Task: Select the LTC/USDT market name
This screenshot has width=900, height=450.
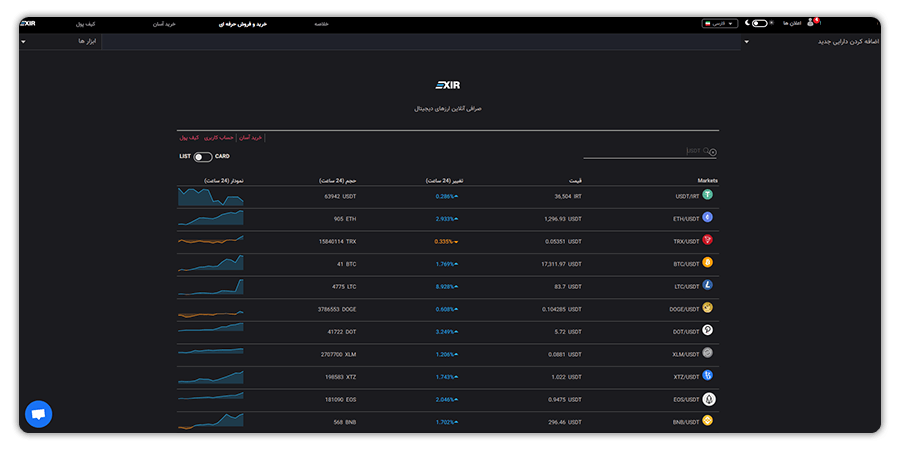Action: [686, 286]
